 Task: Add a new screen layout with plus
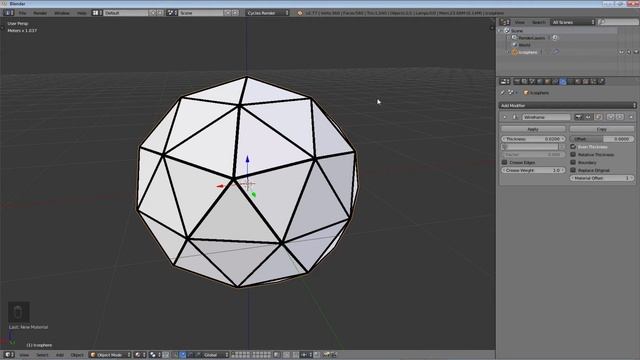tap(153, 13)
